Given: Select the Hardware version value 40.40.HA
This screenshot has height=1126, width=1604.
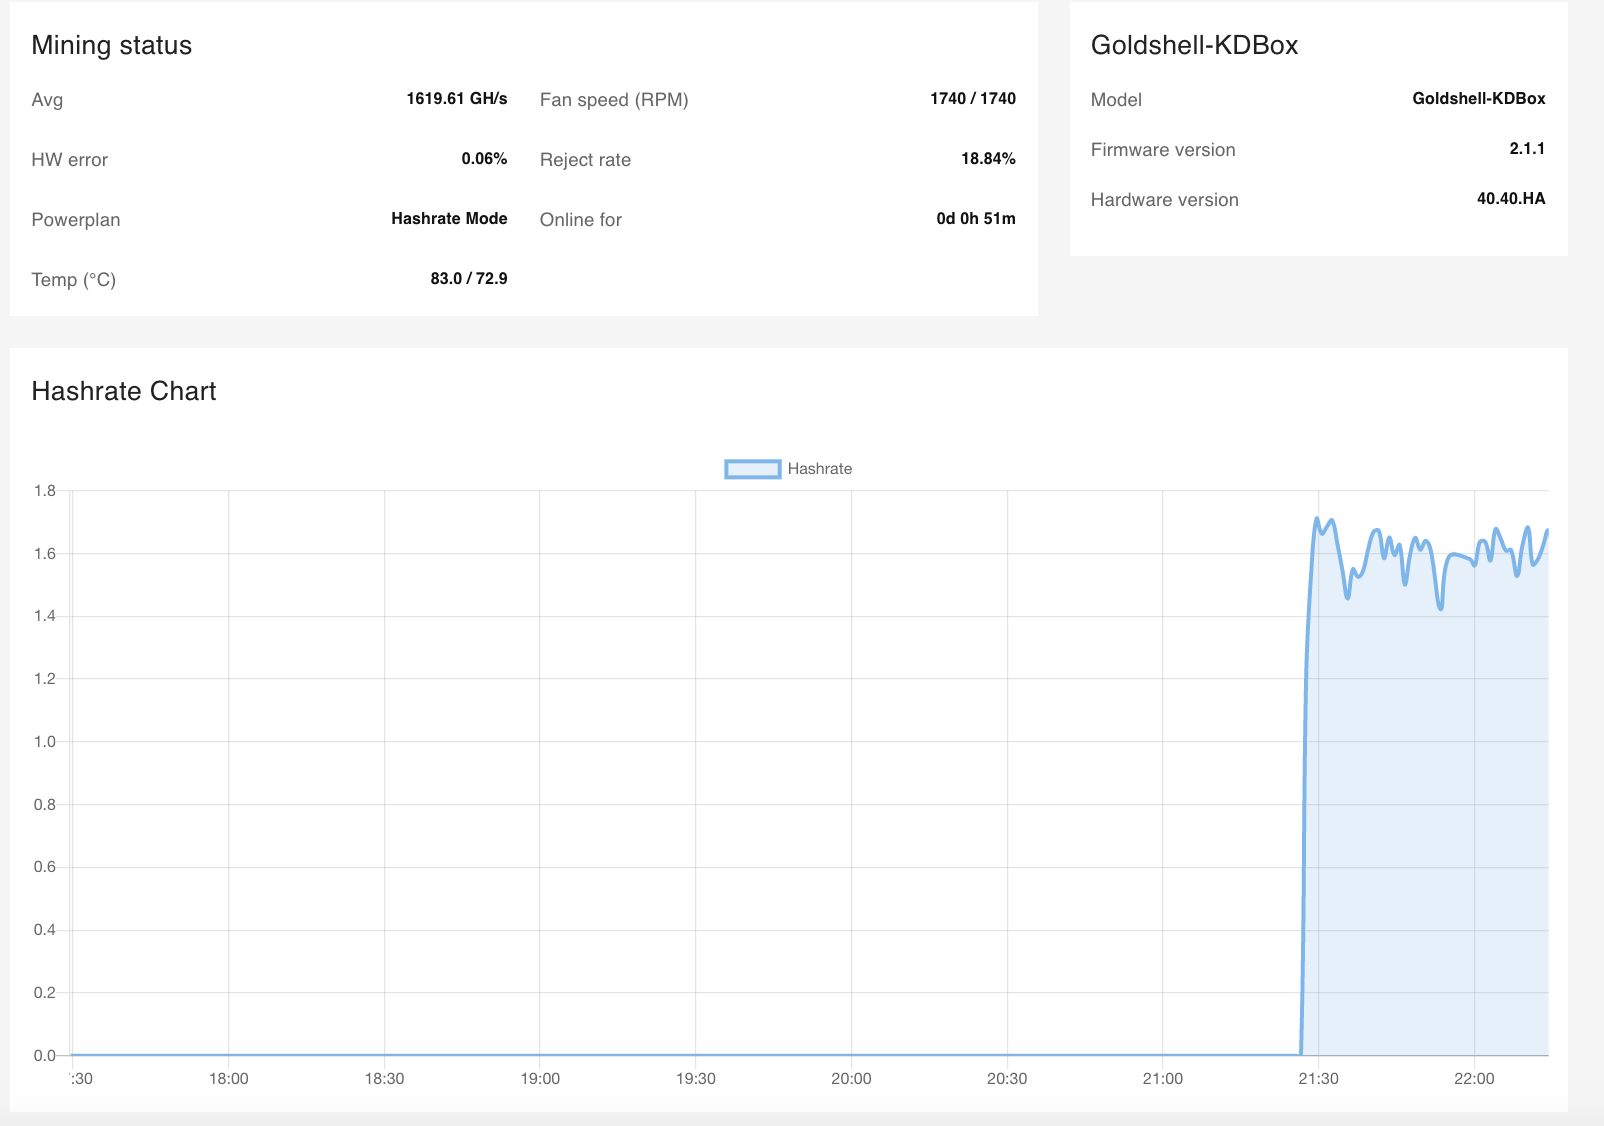Looking at the screenshot, I should coord(1511,198).
